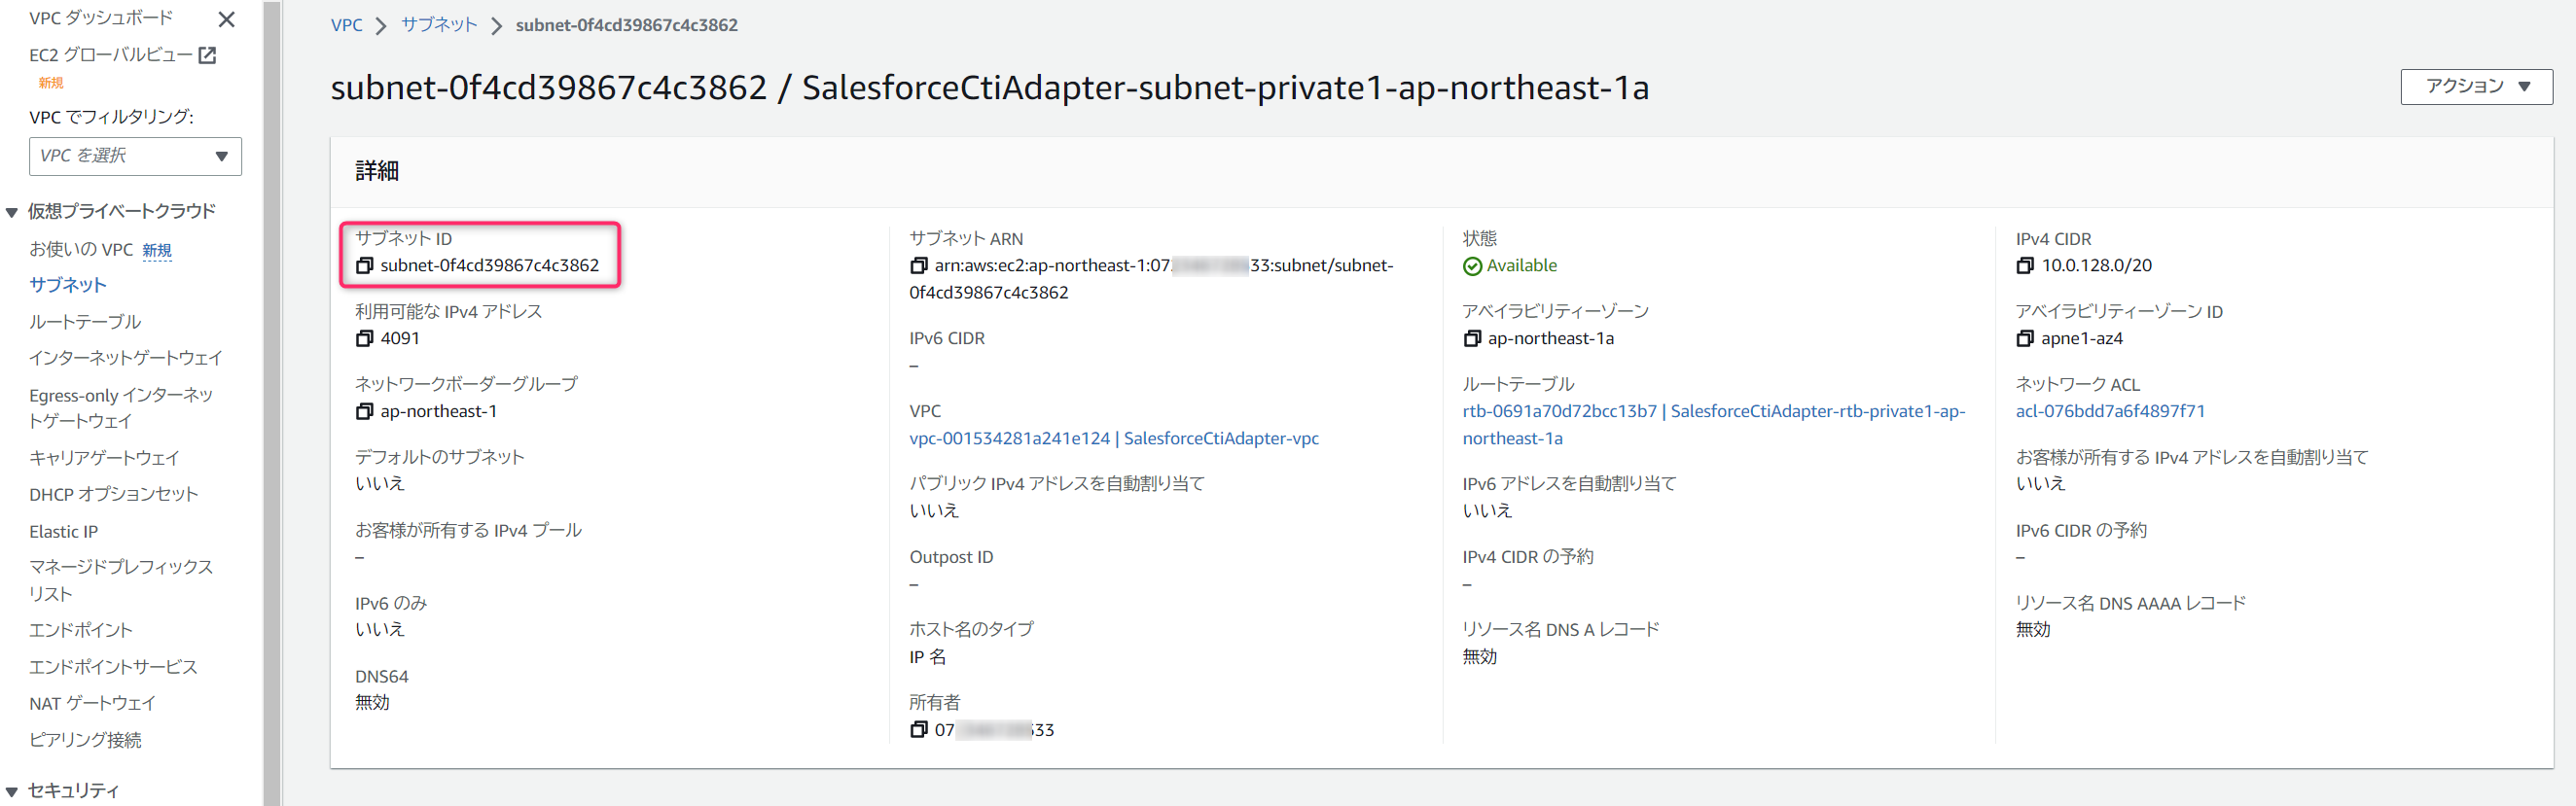Open キャリアゲートウェイ in sidebar
Image resolution: width=2576 pixels, height=806 pixels.
click(x=104, y=458)
